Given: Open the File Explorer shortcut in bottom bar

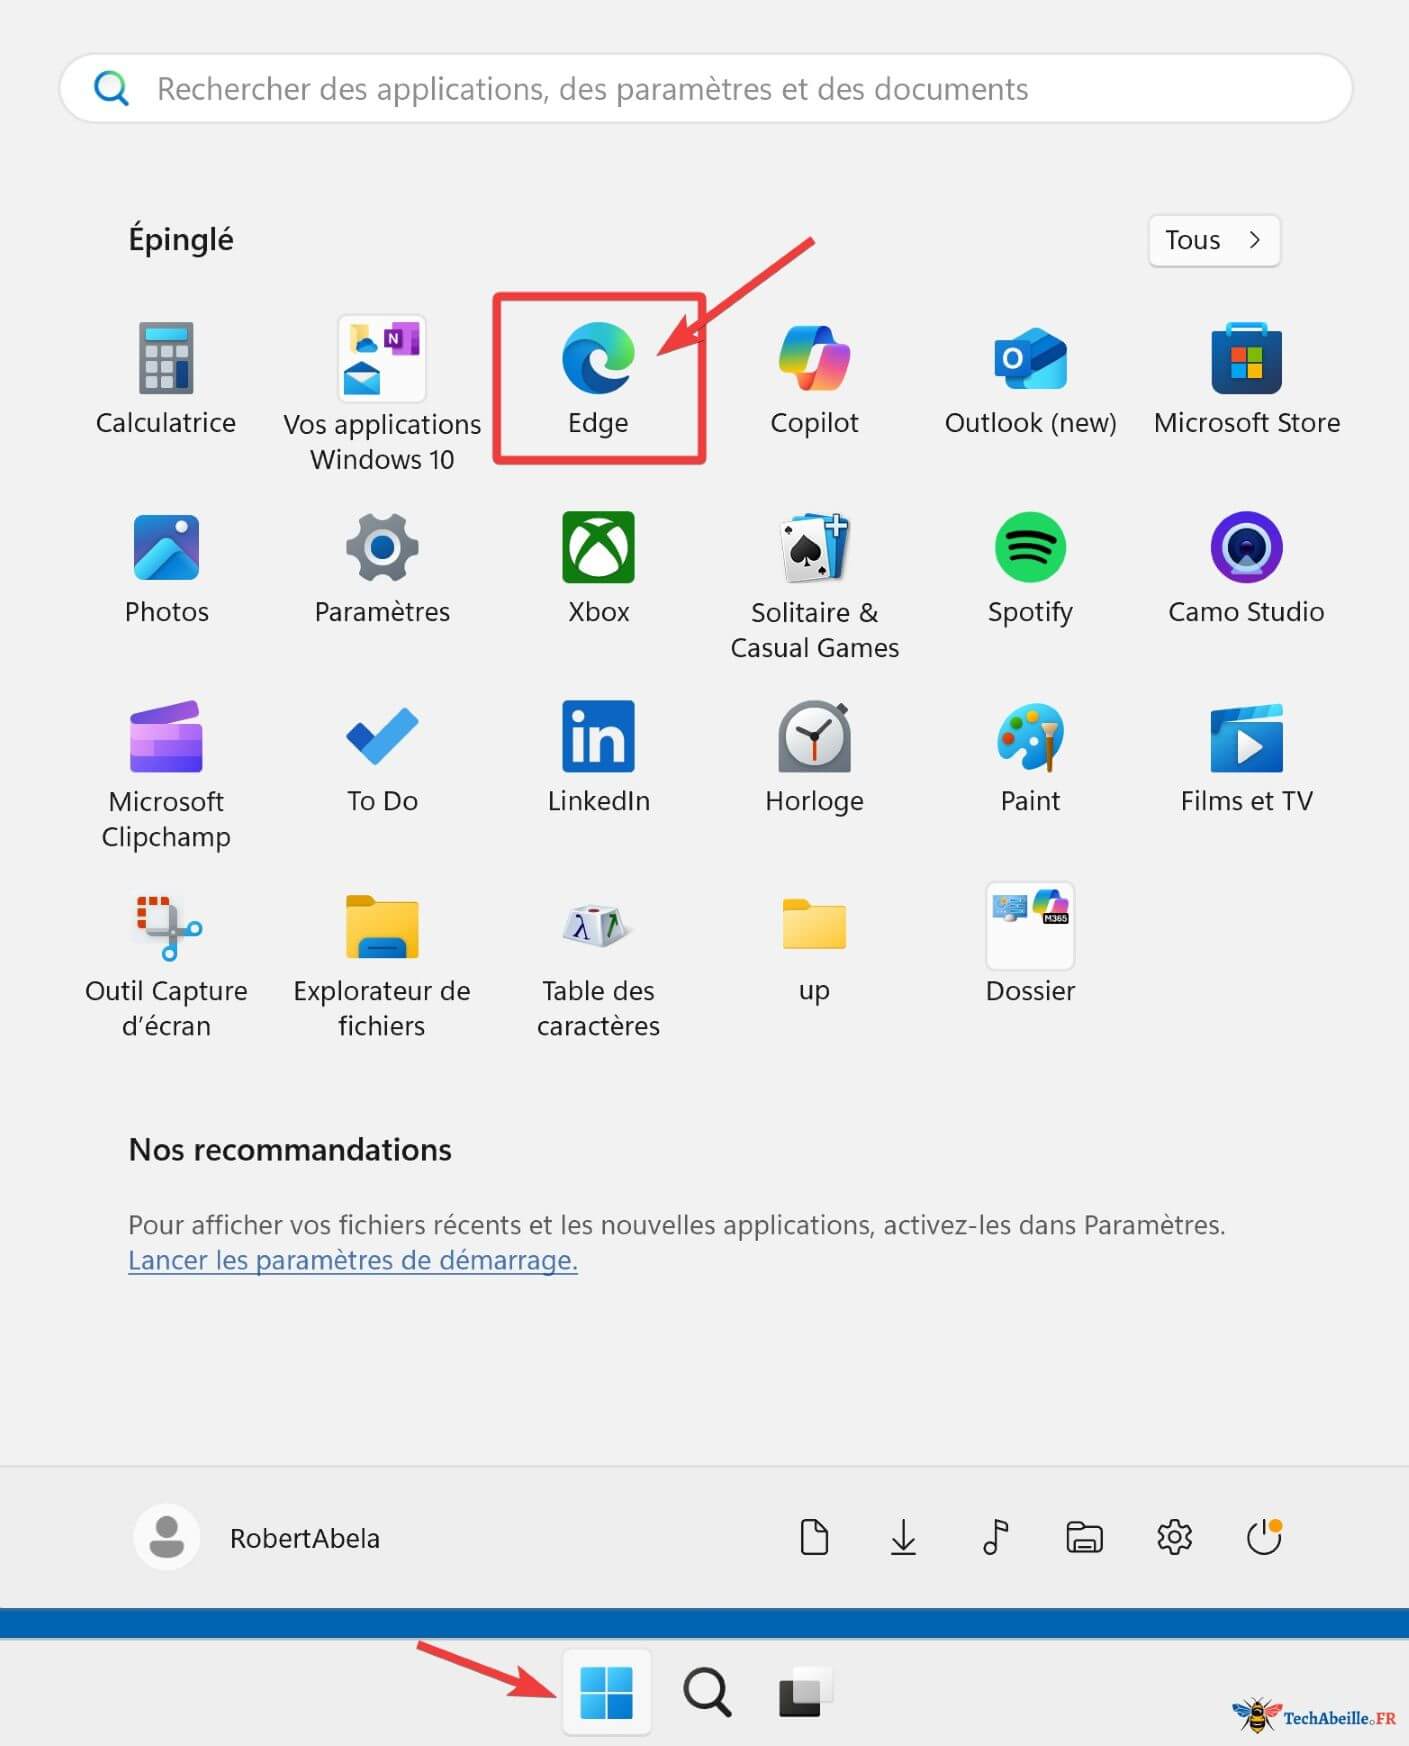Looking at the screenshot, I should click(1084, 1537).
